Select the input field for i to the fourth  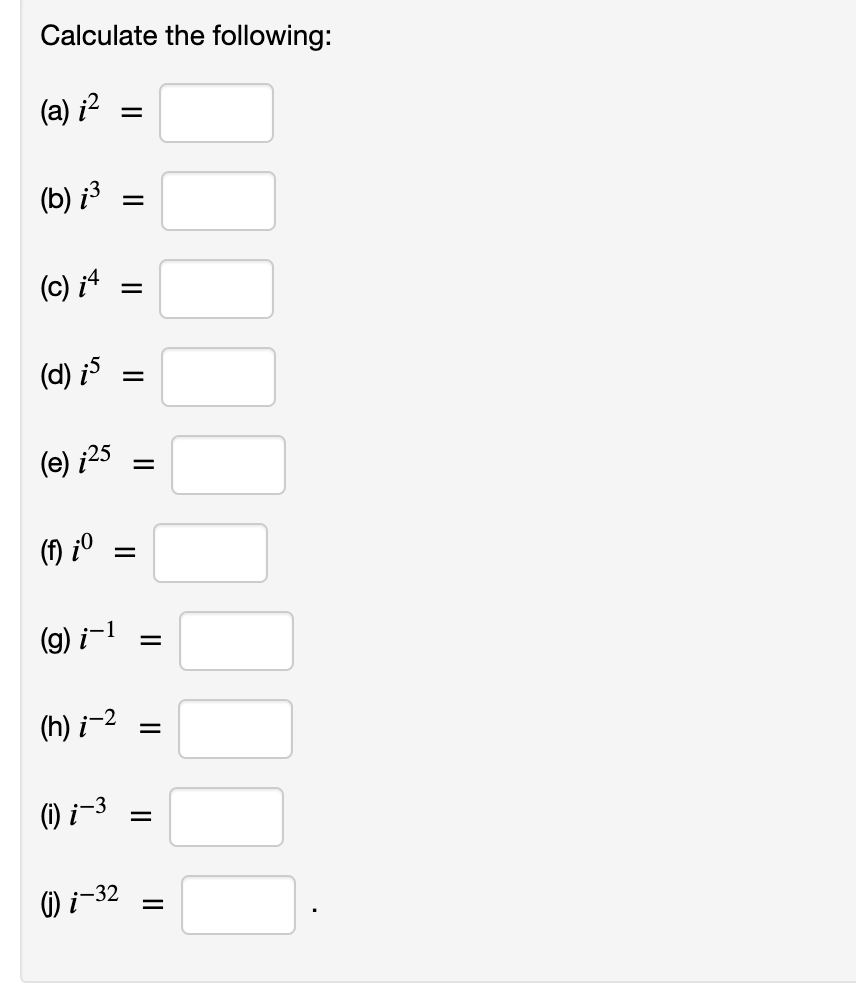(x=216, y=289)
